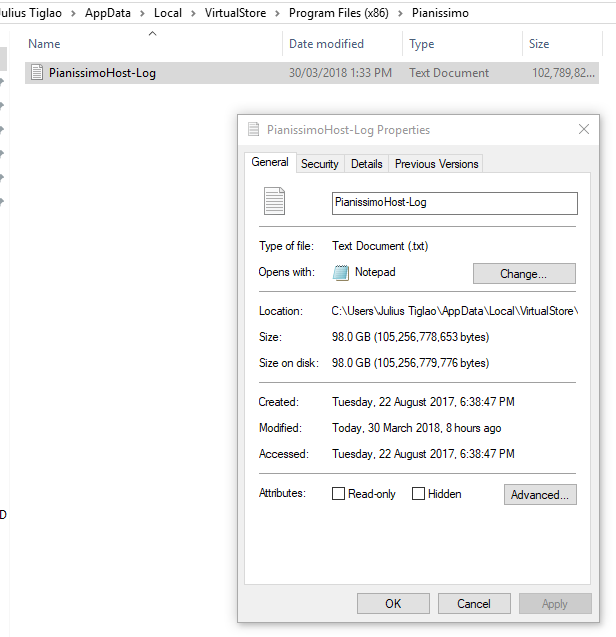
Task: Click the Notepad icon beside Opens with
Action: [x=341, y=273]
